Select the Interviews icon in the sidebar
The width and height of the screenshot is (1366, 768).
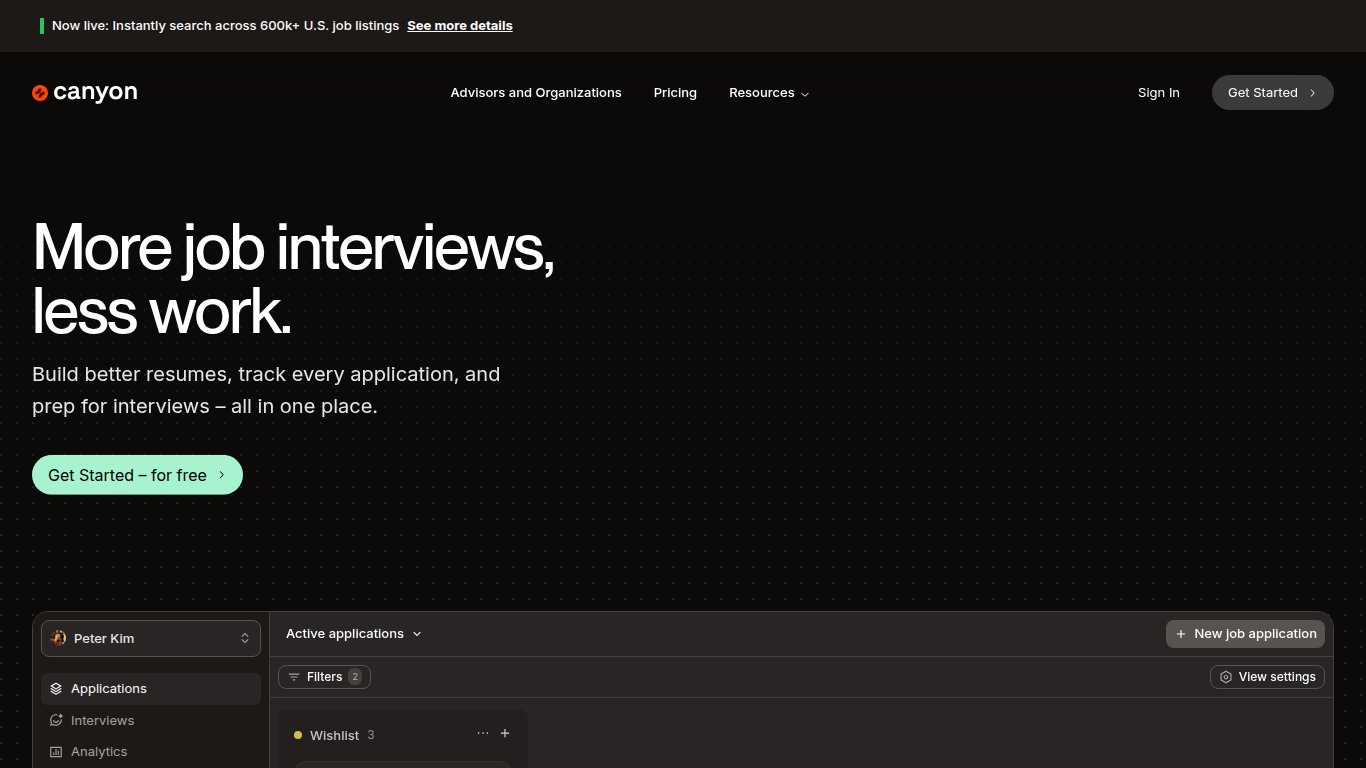(x=56, y=720)
